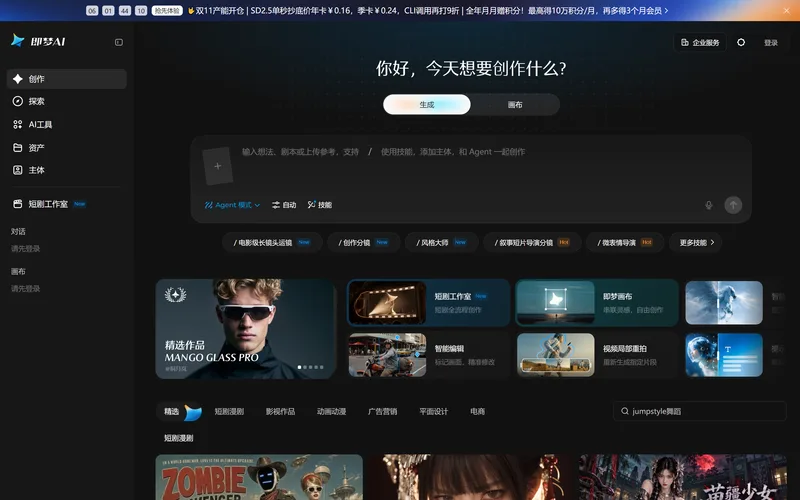This screenshot has width=800, height=500.
Task: Open the 双11 promotion banner link
Action: pos(428,10)
